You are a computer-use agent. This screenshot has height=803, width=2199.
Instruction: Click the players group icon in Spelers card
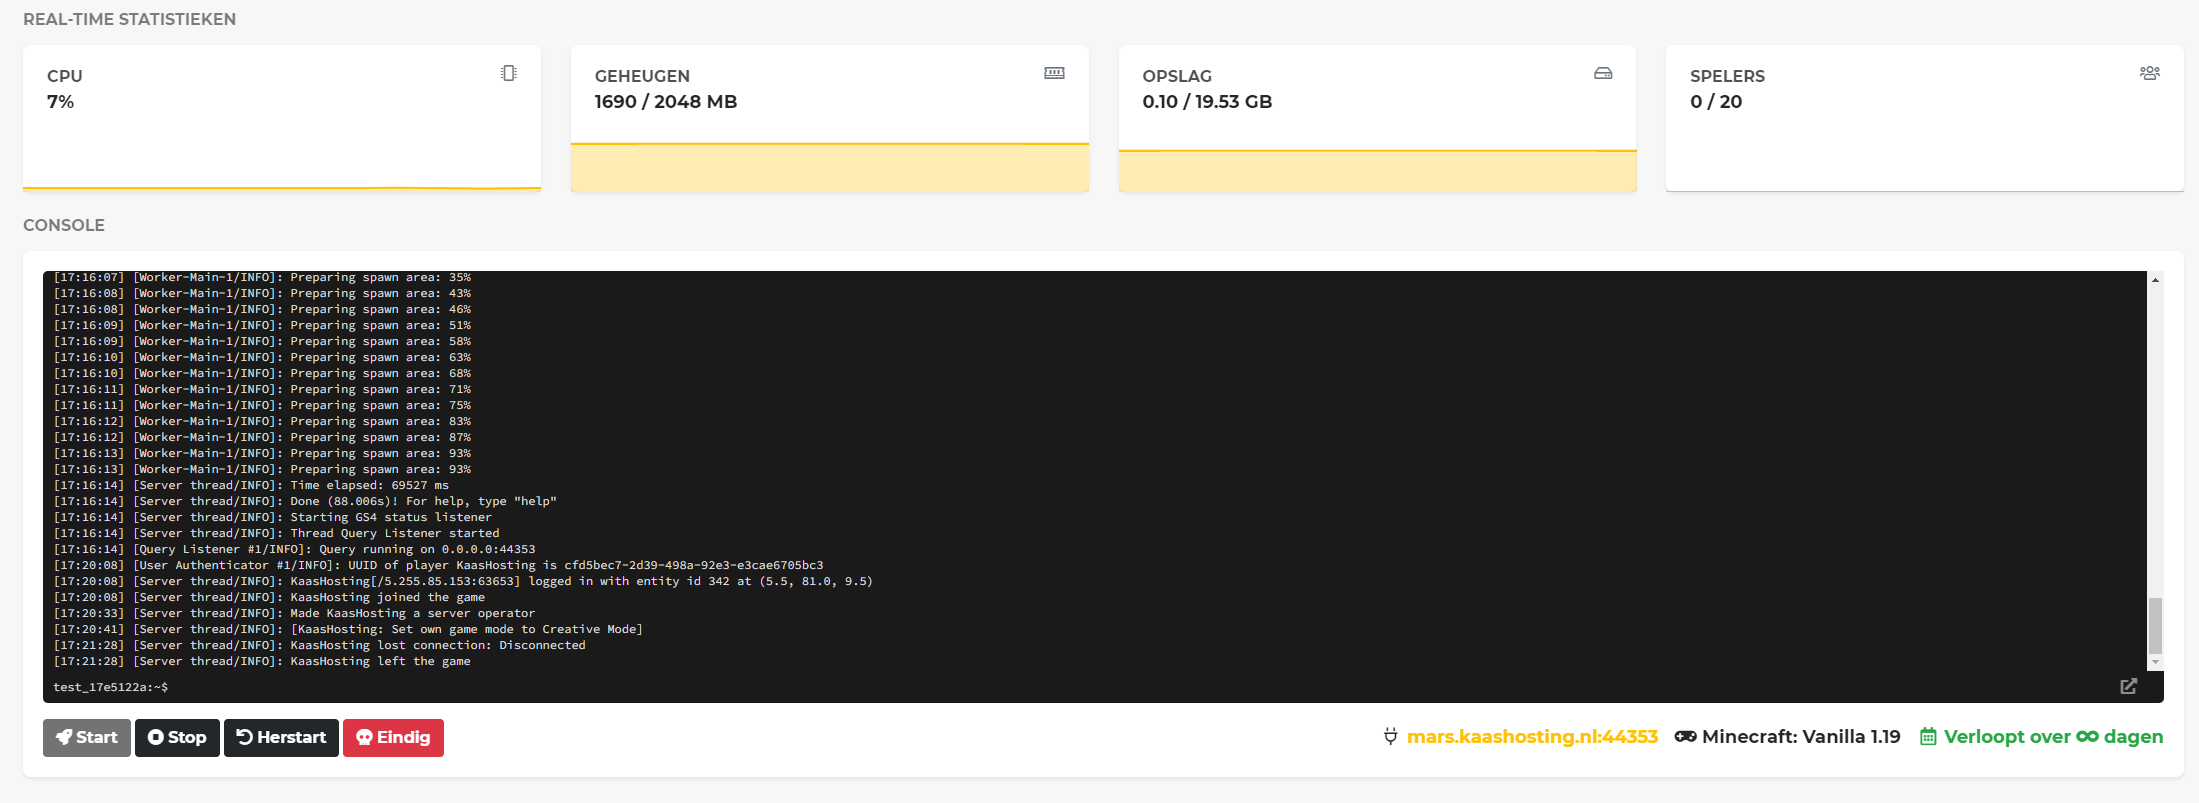point(2149,73)
